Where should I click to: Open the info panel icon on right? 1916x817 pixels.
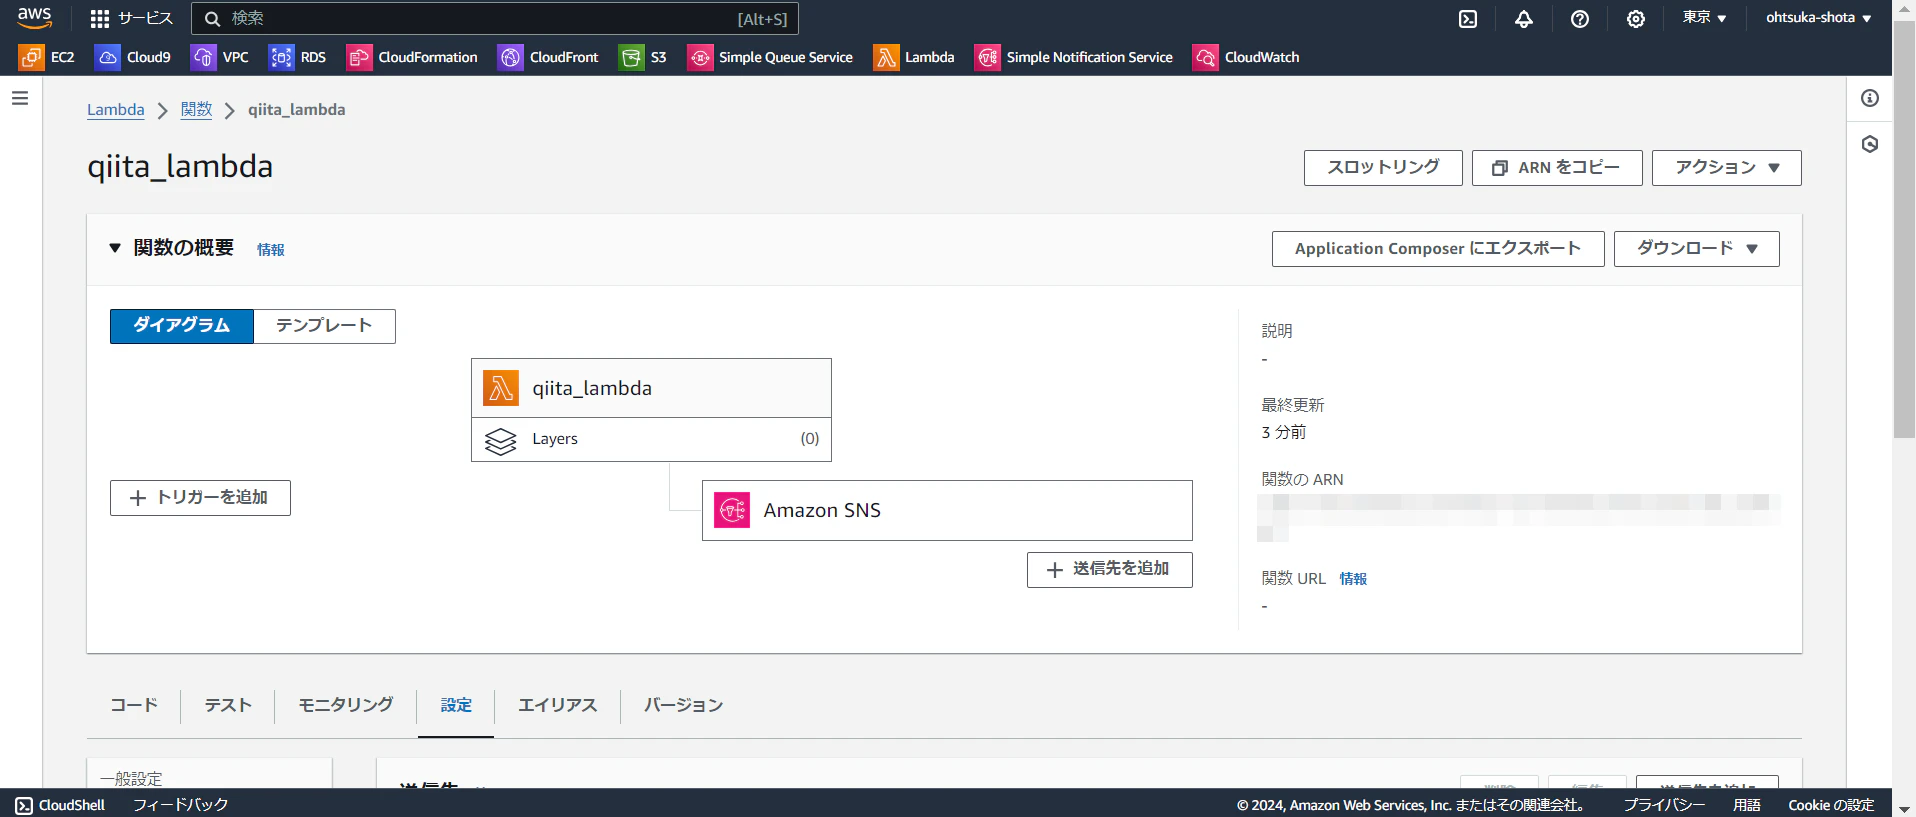(x=1870, y=98)
